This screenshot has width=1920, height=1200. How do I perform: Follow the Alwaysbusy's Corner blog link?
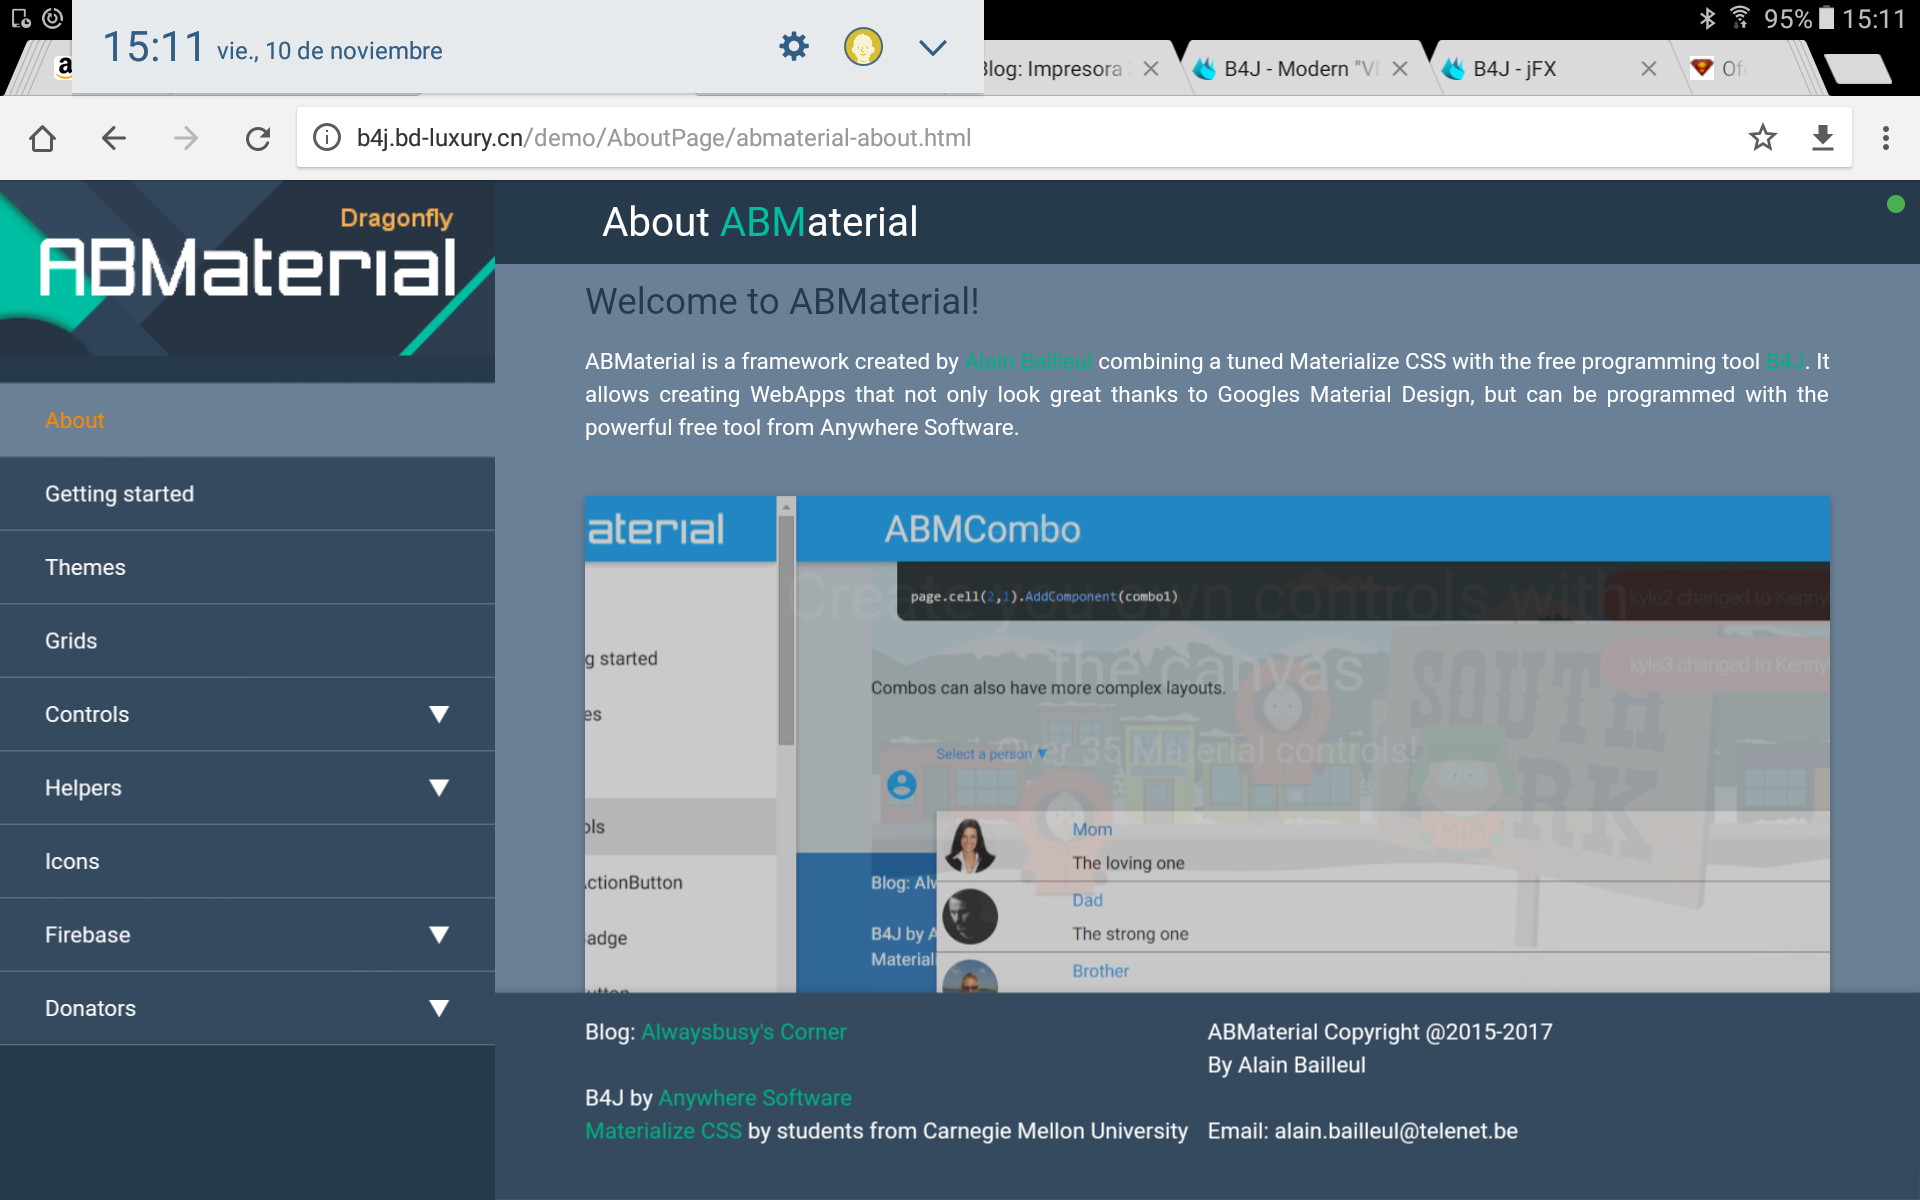pos(743,1032)
